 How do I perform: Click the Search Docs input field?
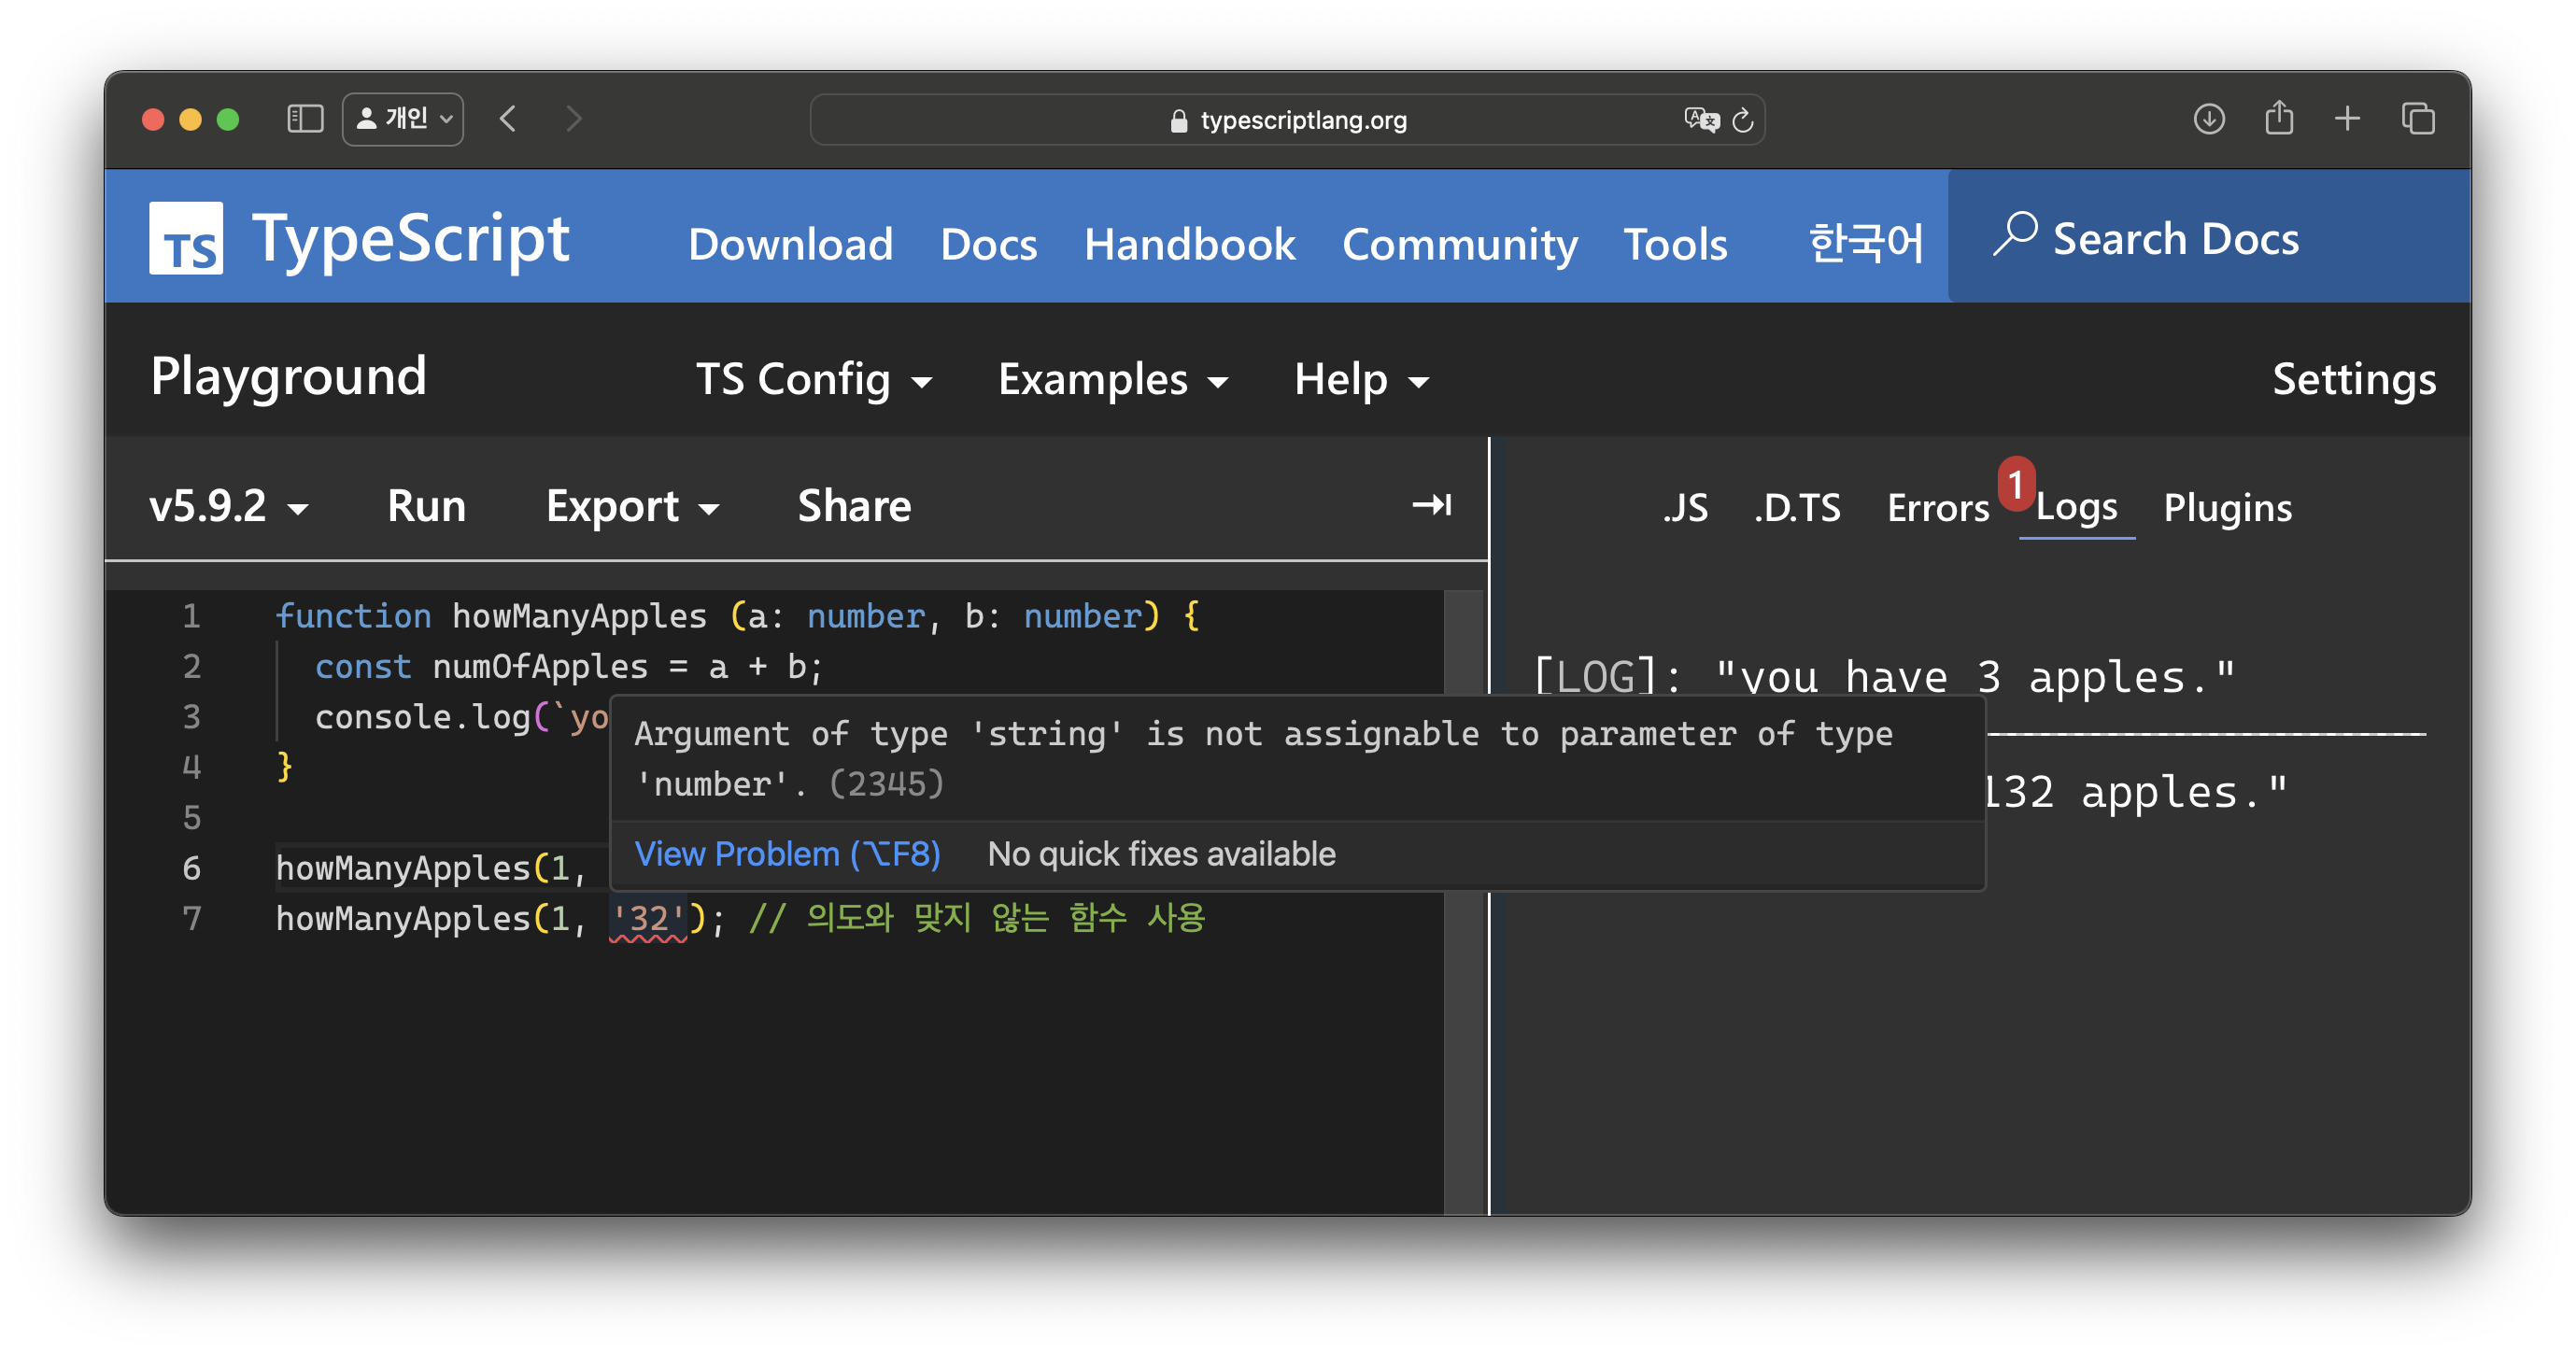[x=2175, y=238]
